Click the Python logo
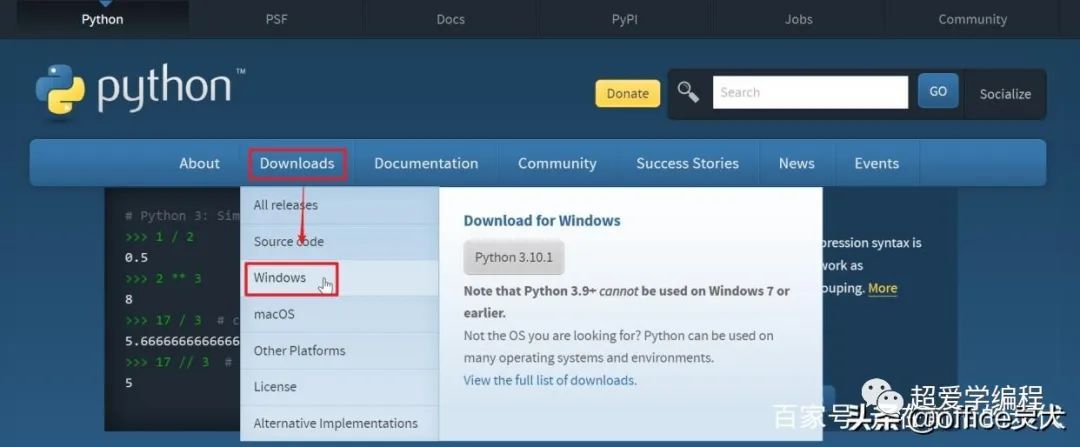 (141, 90)
